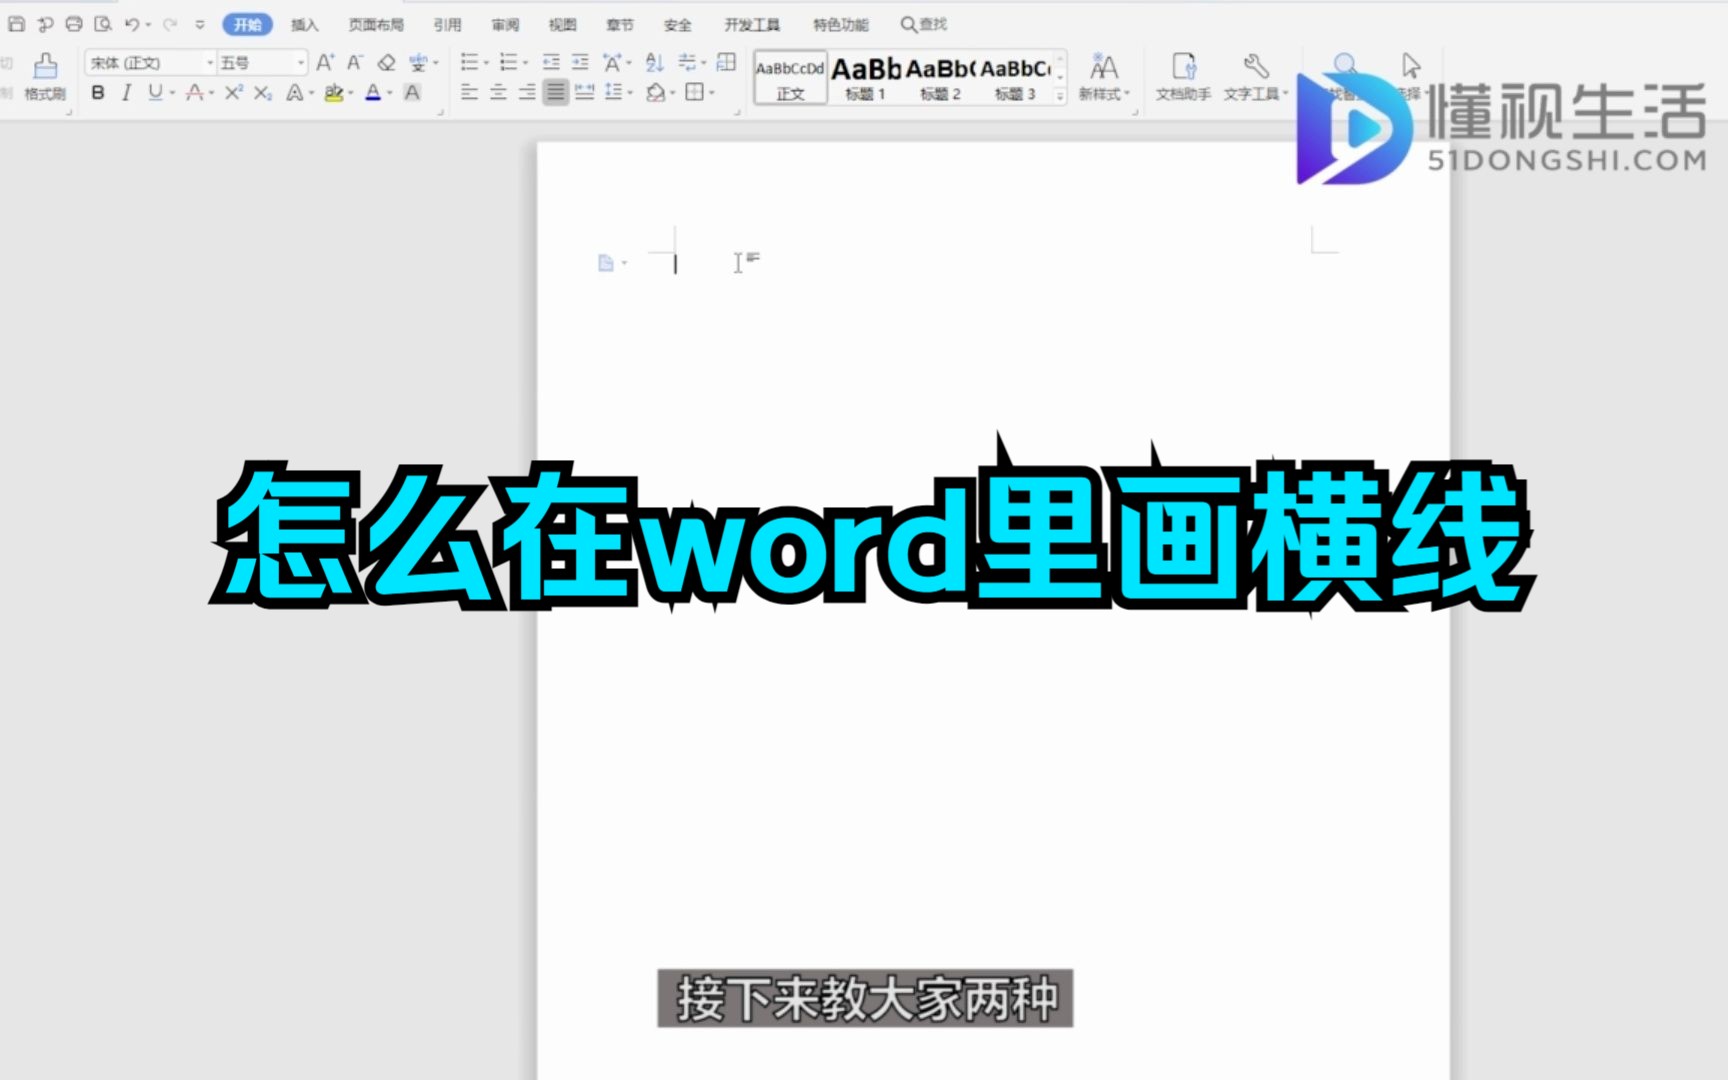Open the 章节 Section tab
The height and width of the screenshot is (1080, 1728).
coord(620,24)
